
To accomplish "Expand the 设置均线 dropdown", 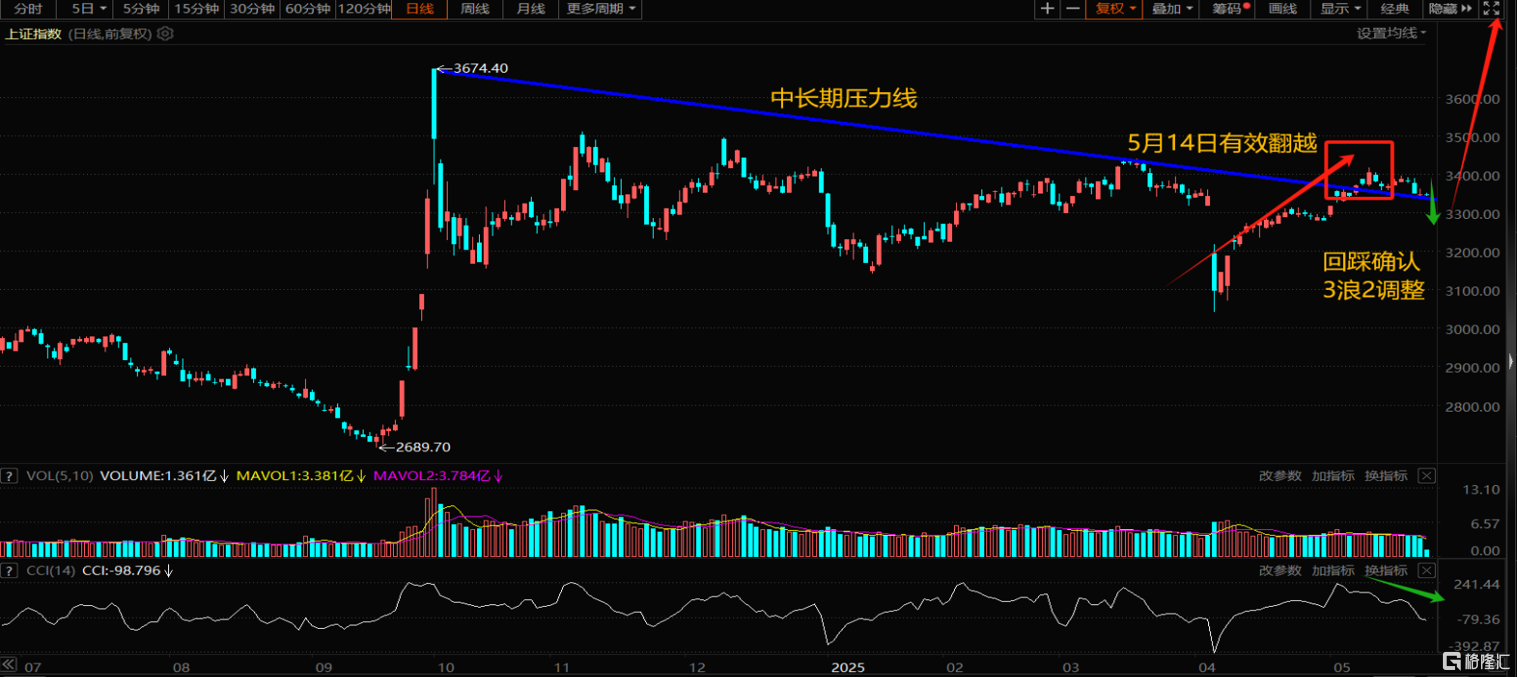I will coord(1391,33).
